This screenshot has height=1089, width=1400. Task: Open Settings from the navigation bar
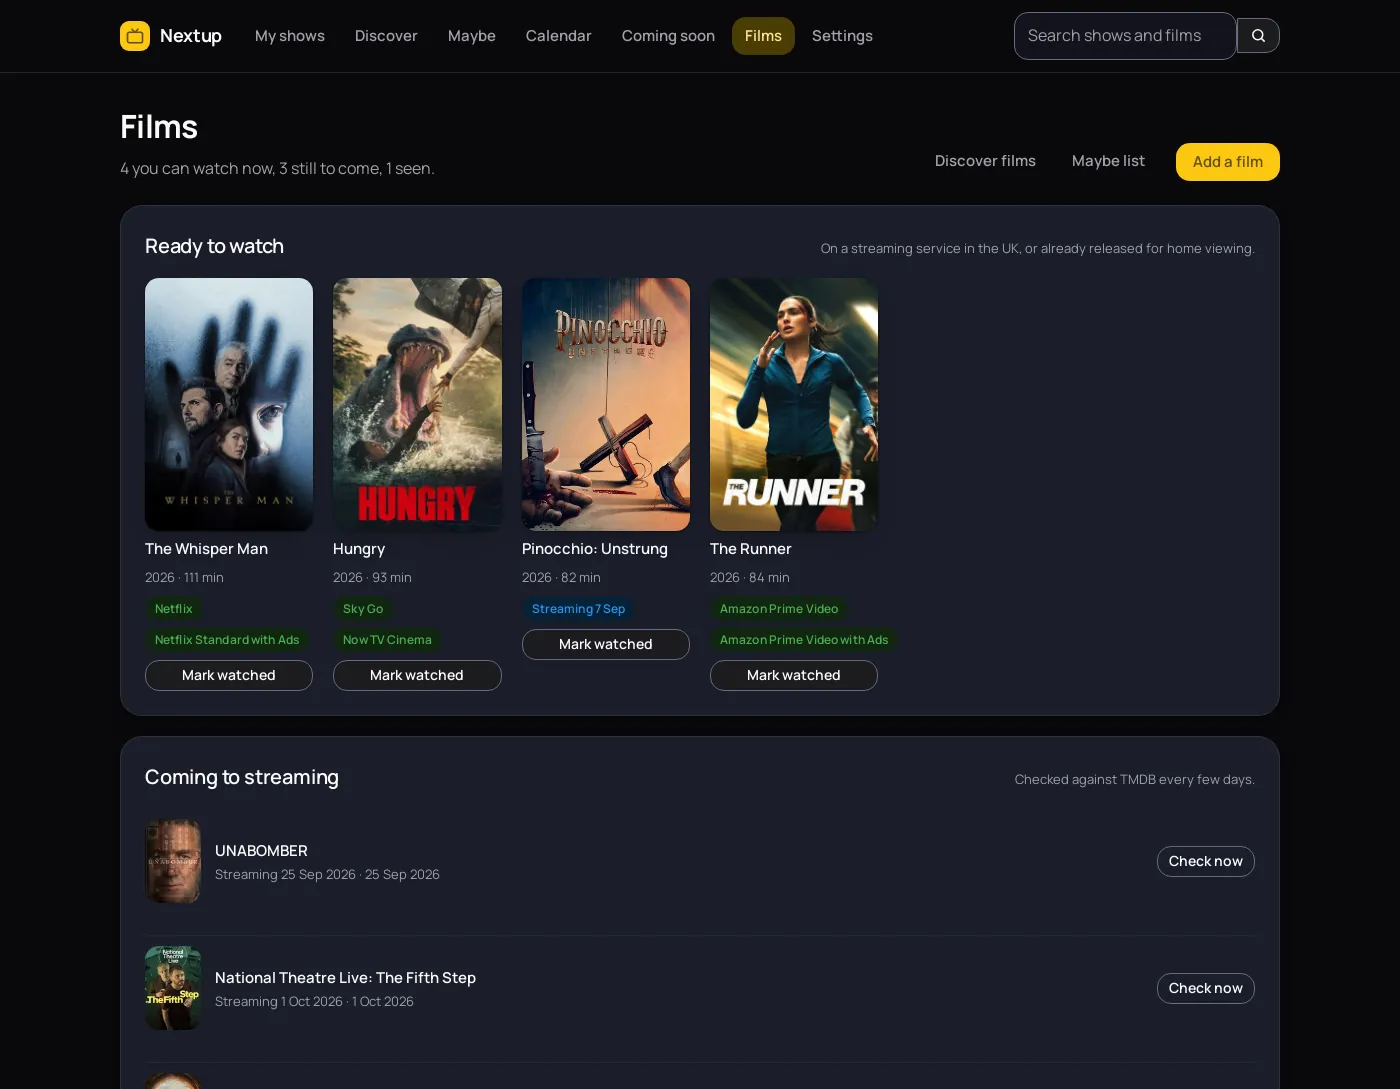click(842, 36)
